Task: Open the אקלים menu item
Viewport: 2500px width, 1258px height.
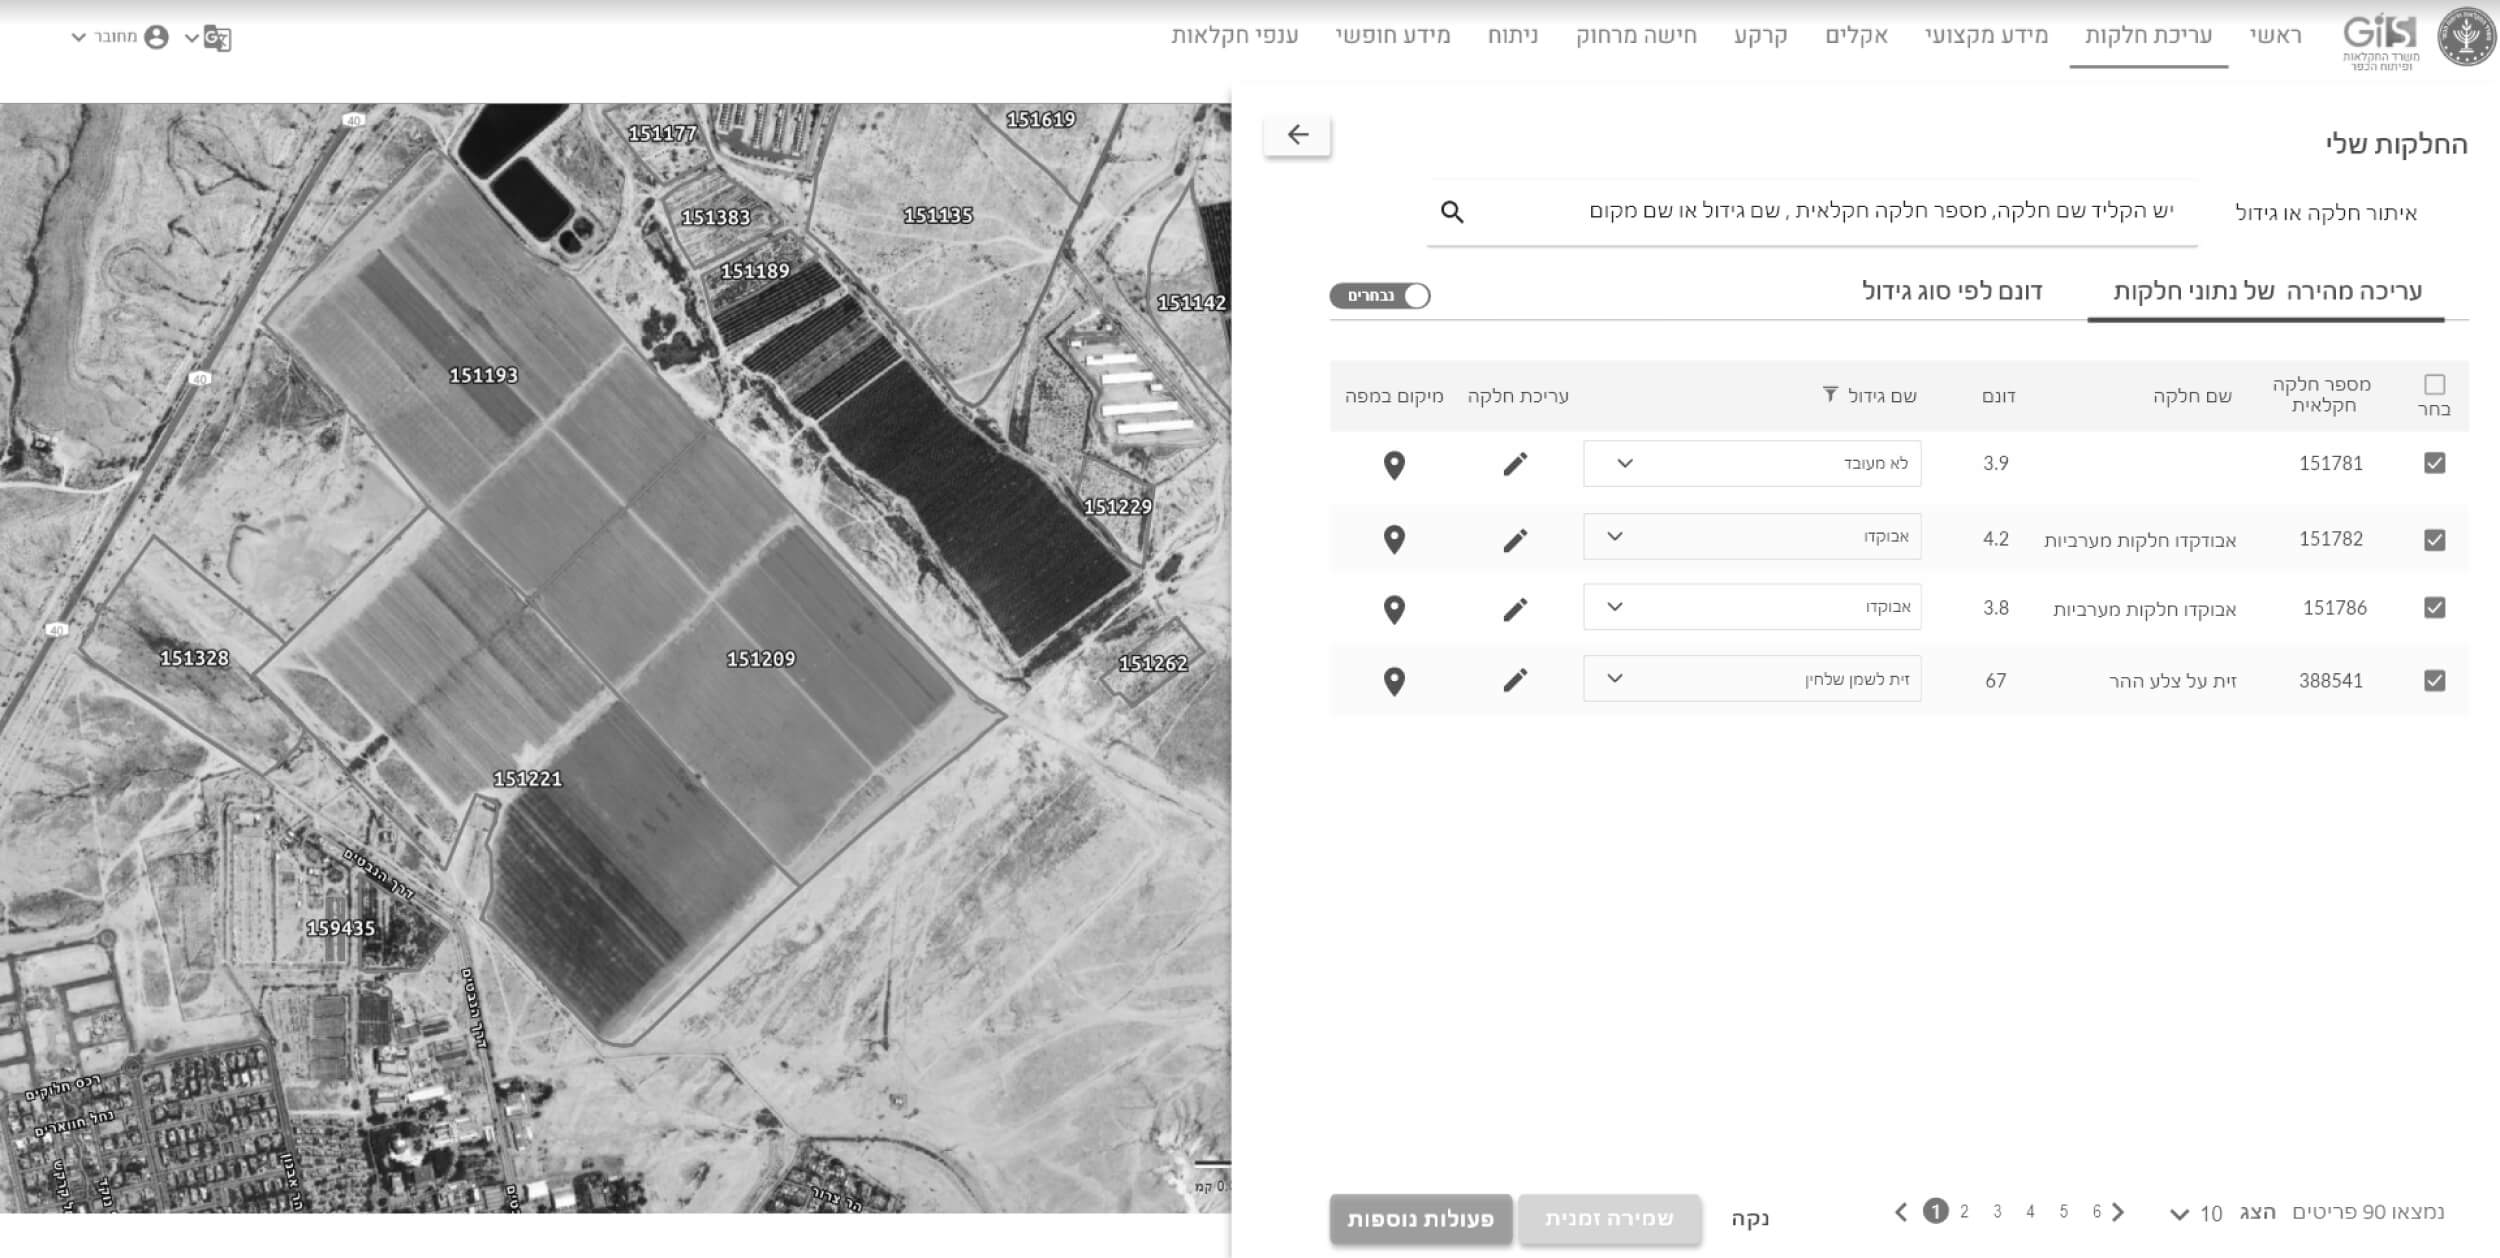Action: (x=1856, y=36)
